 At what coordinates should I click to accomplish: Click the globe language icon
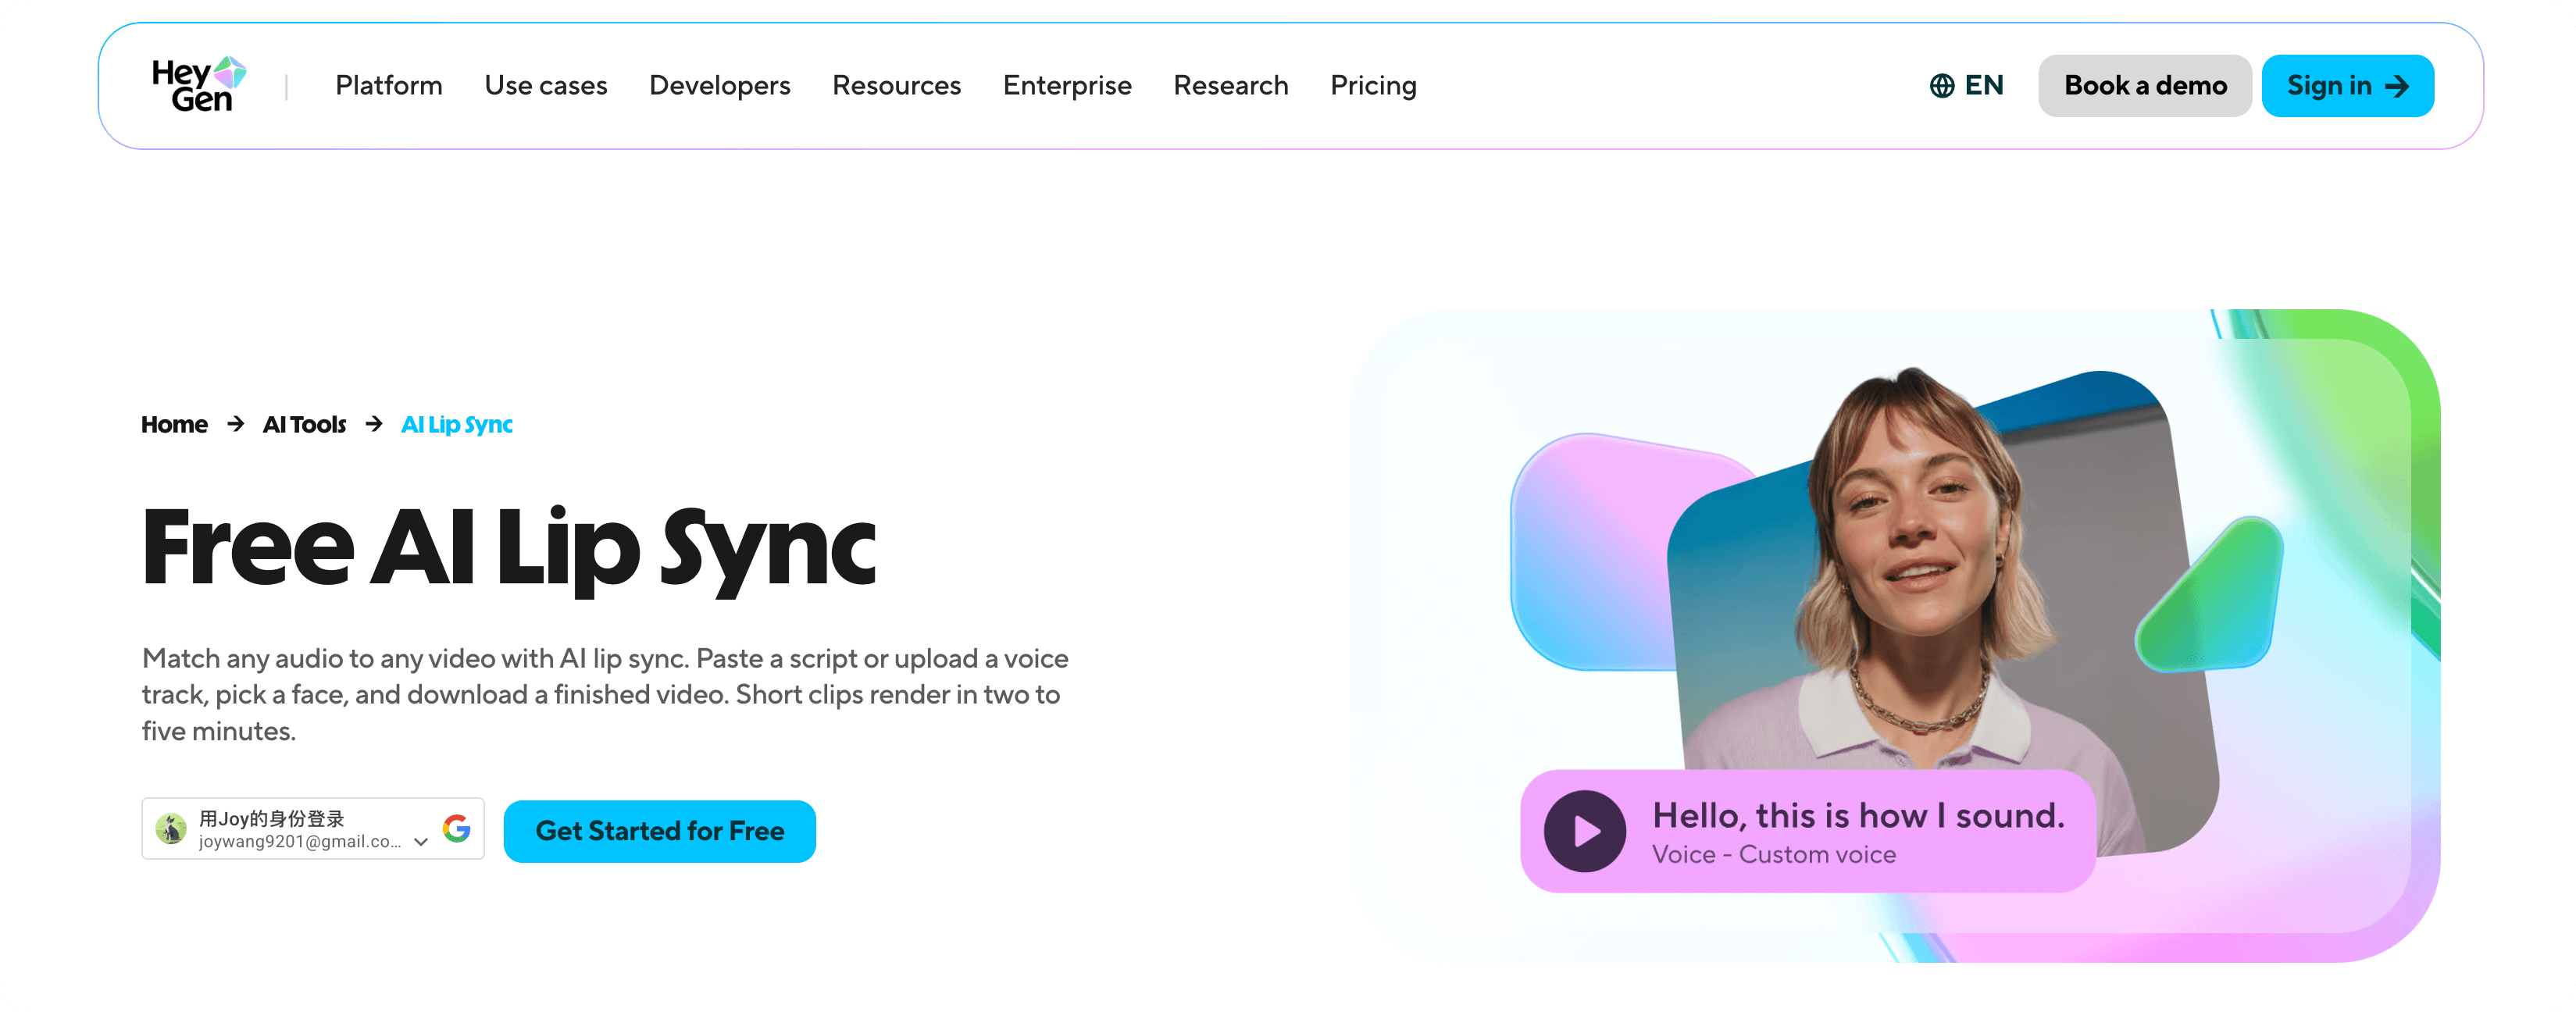[1942, 86]
